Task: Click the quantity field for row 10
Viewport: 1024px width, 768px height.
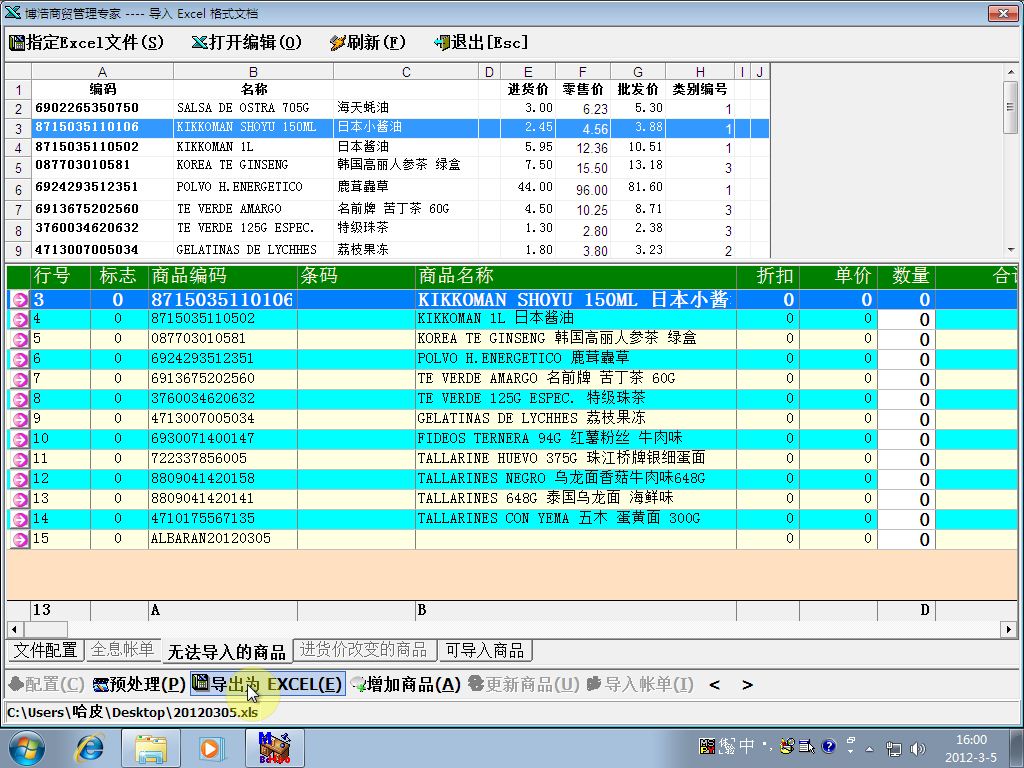Action: click(906, 440)
